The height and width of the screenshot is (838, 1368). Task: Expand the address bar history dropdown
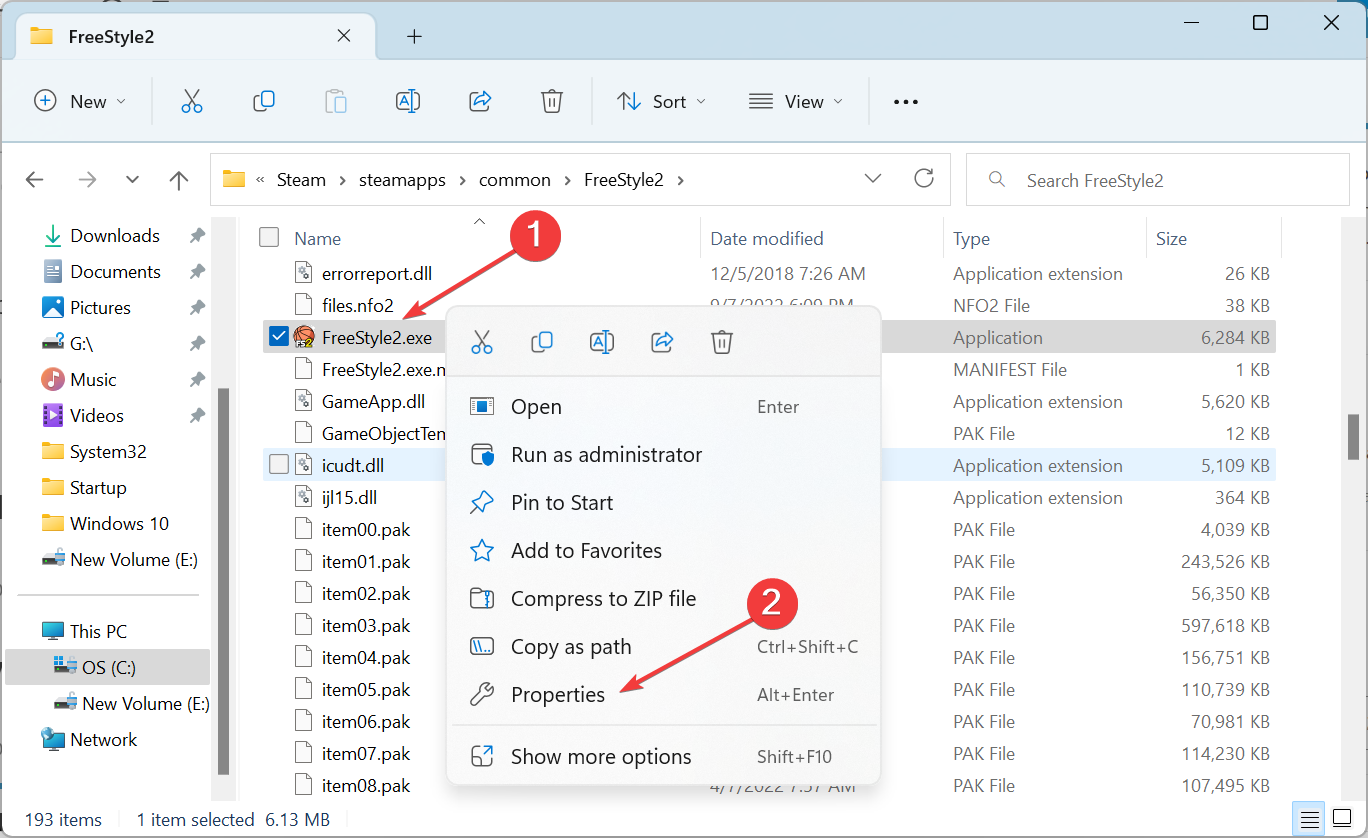(873, 179)
